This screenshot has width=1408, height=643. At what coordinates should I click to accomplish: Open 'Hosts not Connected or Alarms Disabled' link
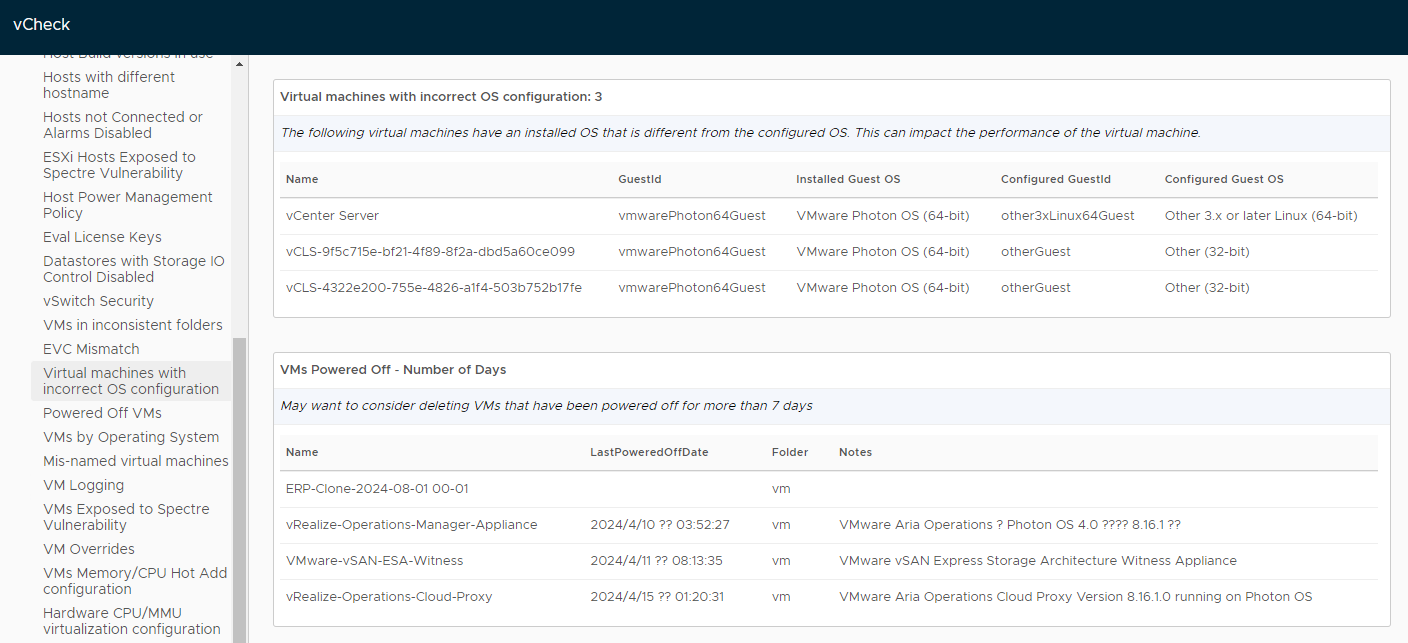click(x=123, y=125)
